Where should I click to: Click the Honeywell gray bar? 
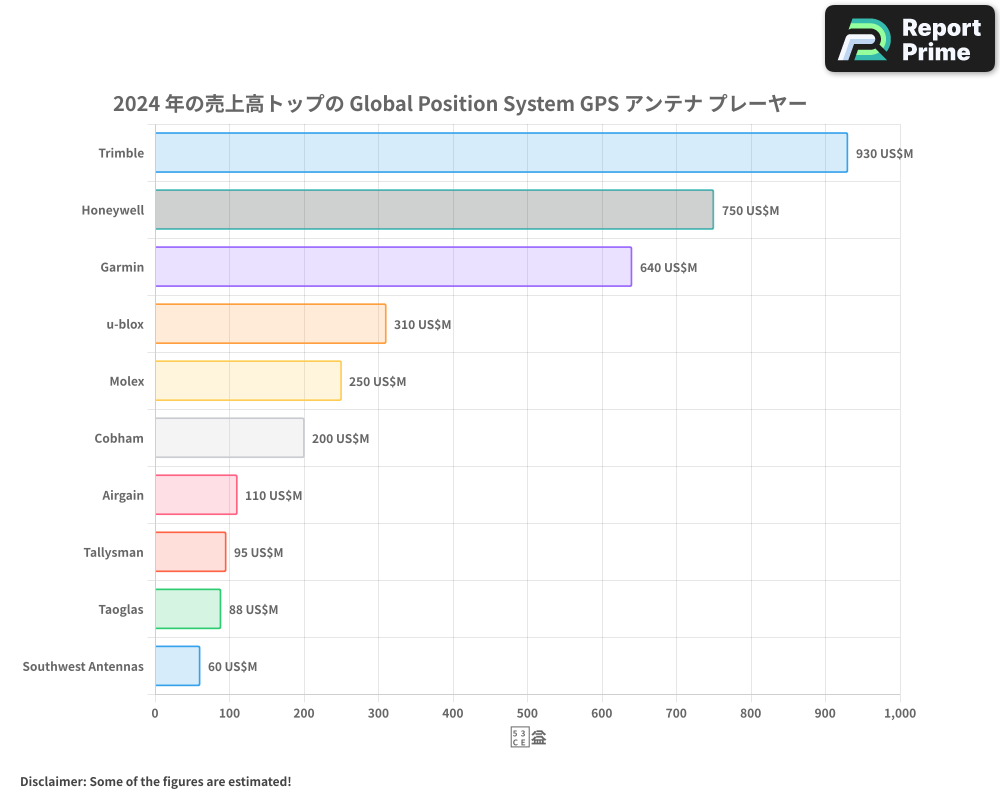pos(430,210)
